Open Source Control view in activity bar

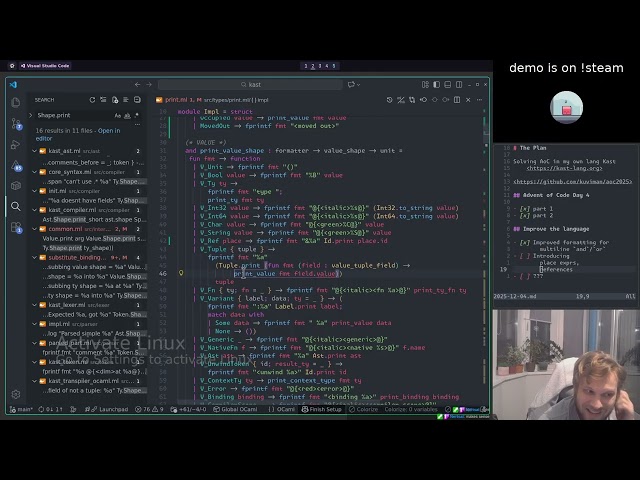[16, 123]
